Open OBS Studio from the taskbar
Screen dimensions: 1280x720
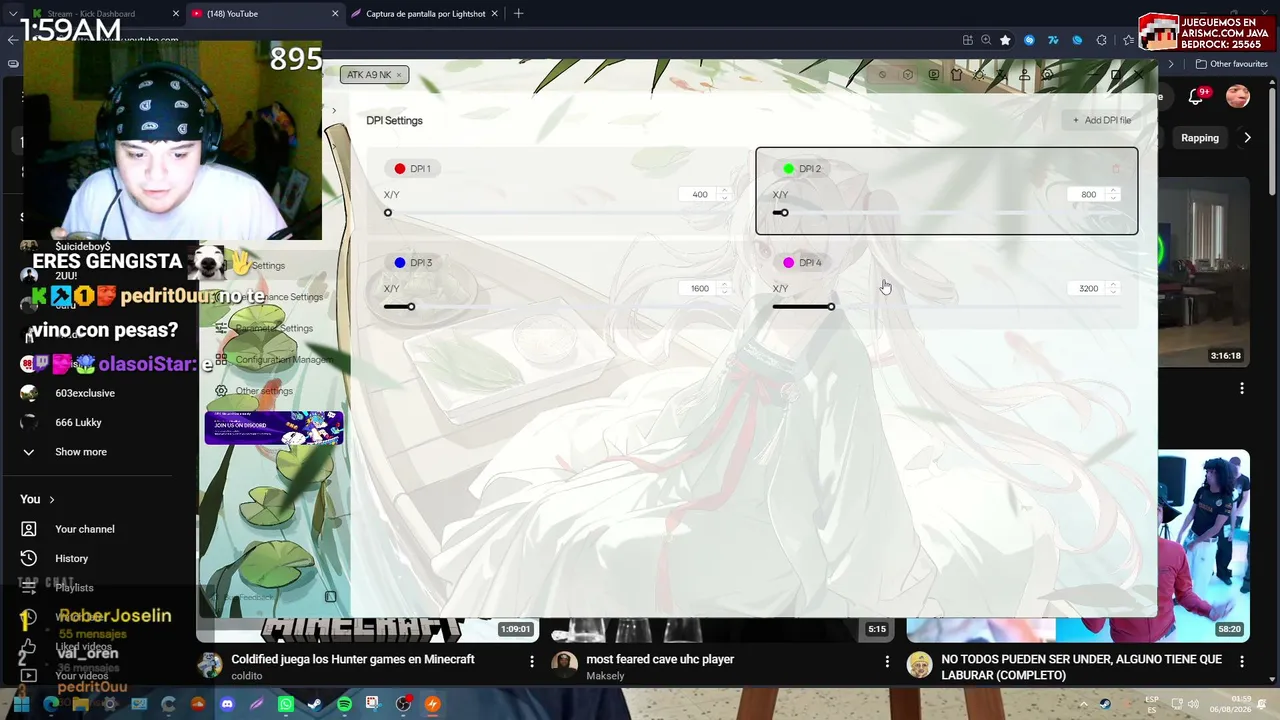coord(403,705)
